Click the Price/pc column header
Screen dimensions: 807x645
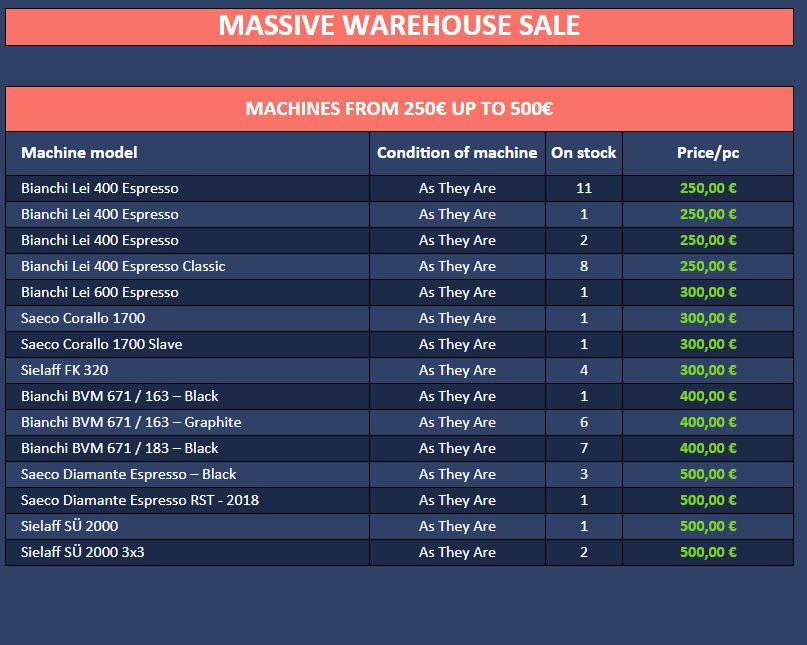(708, 153)
